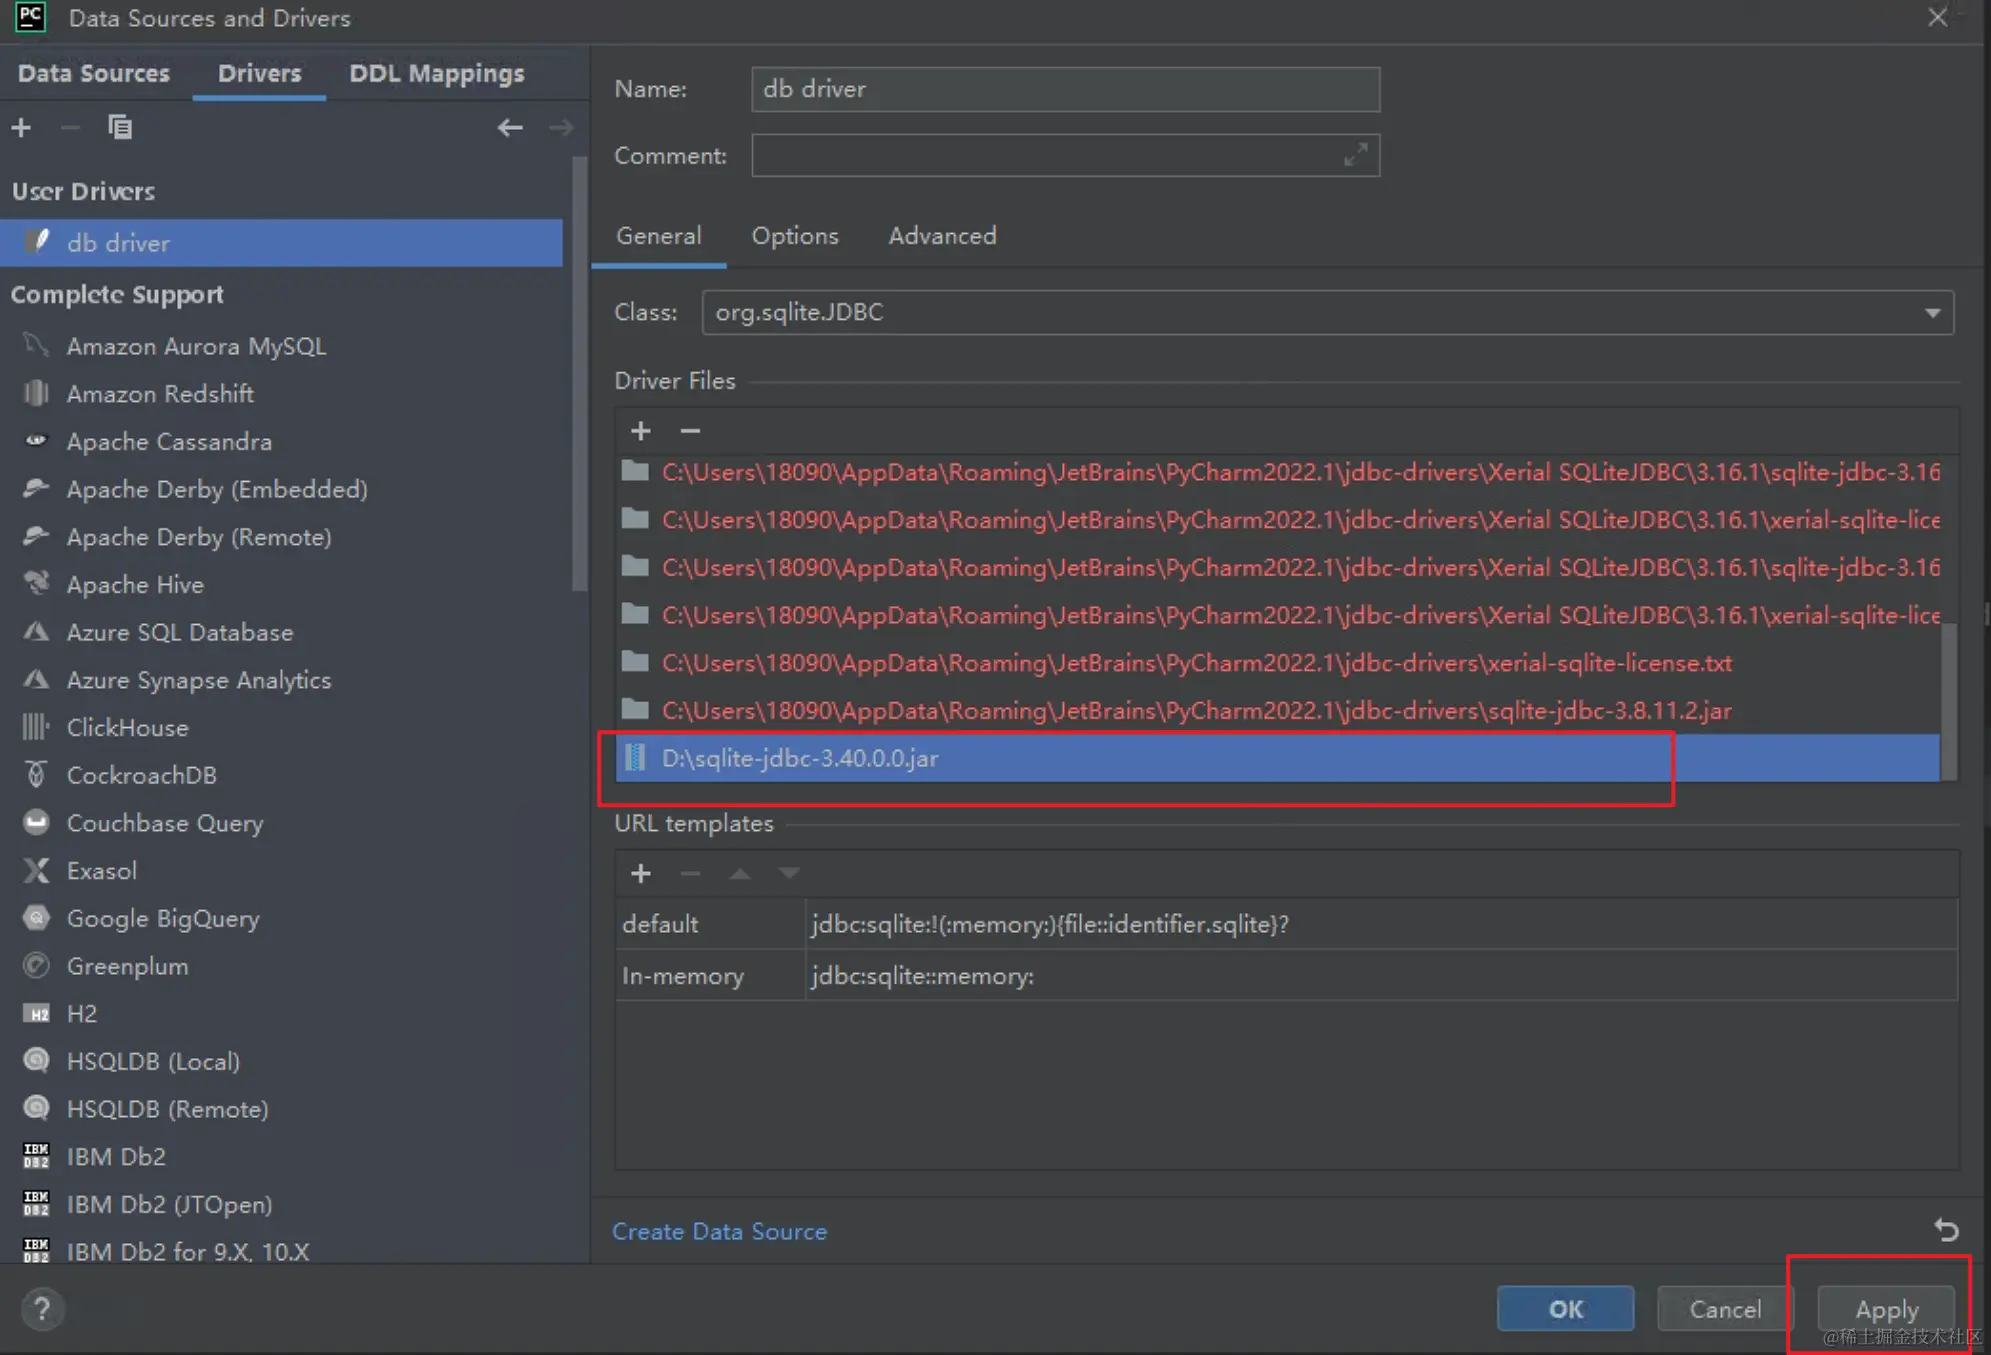
Task: Close the Data Sources and Drivers dialog
Action: tap(1937, 18)
